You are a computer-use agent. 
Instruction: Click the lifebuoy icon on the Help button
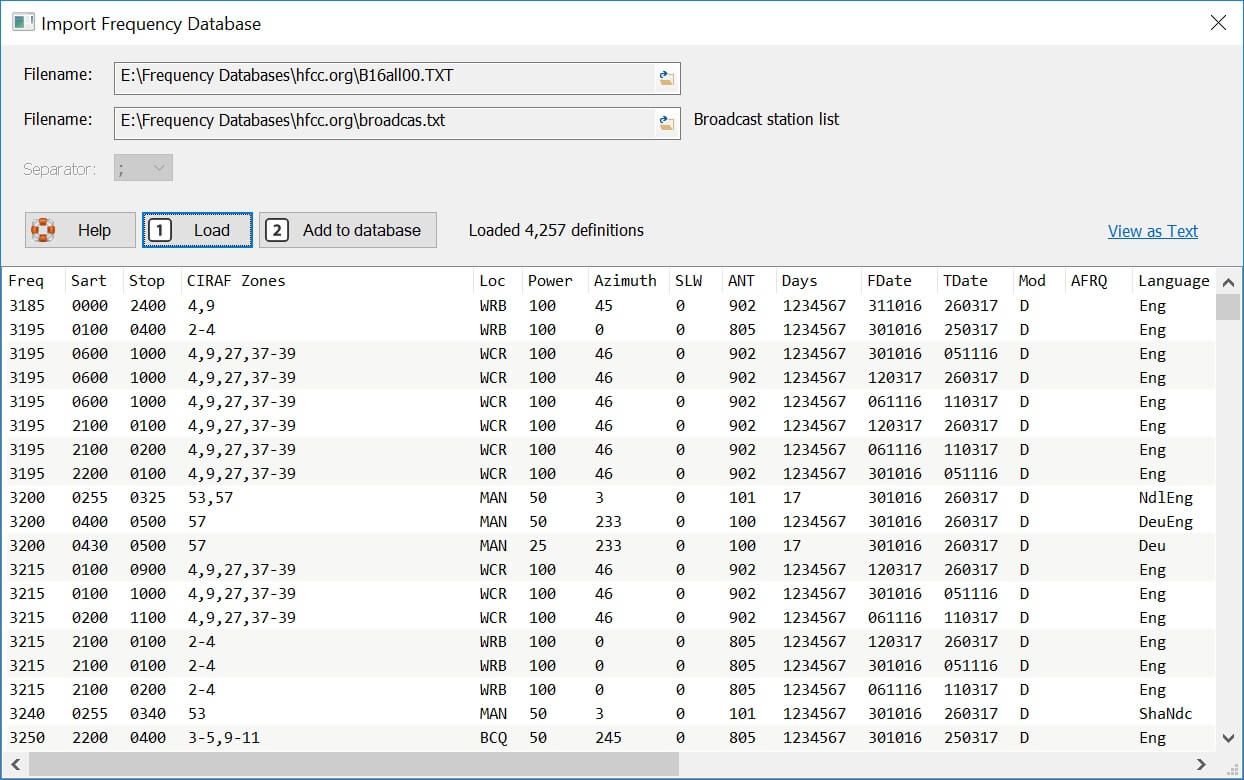(x=45, y=229)
